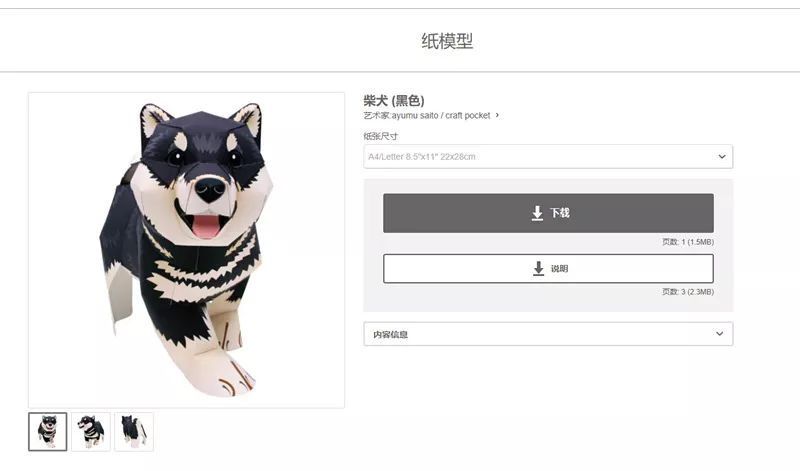
Task: Click the 页数: 1 (1.5MB) file info
Action: (687, 241)
